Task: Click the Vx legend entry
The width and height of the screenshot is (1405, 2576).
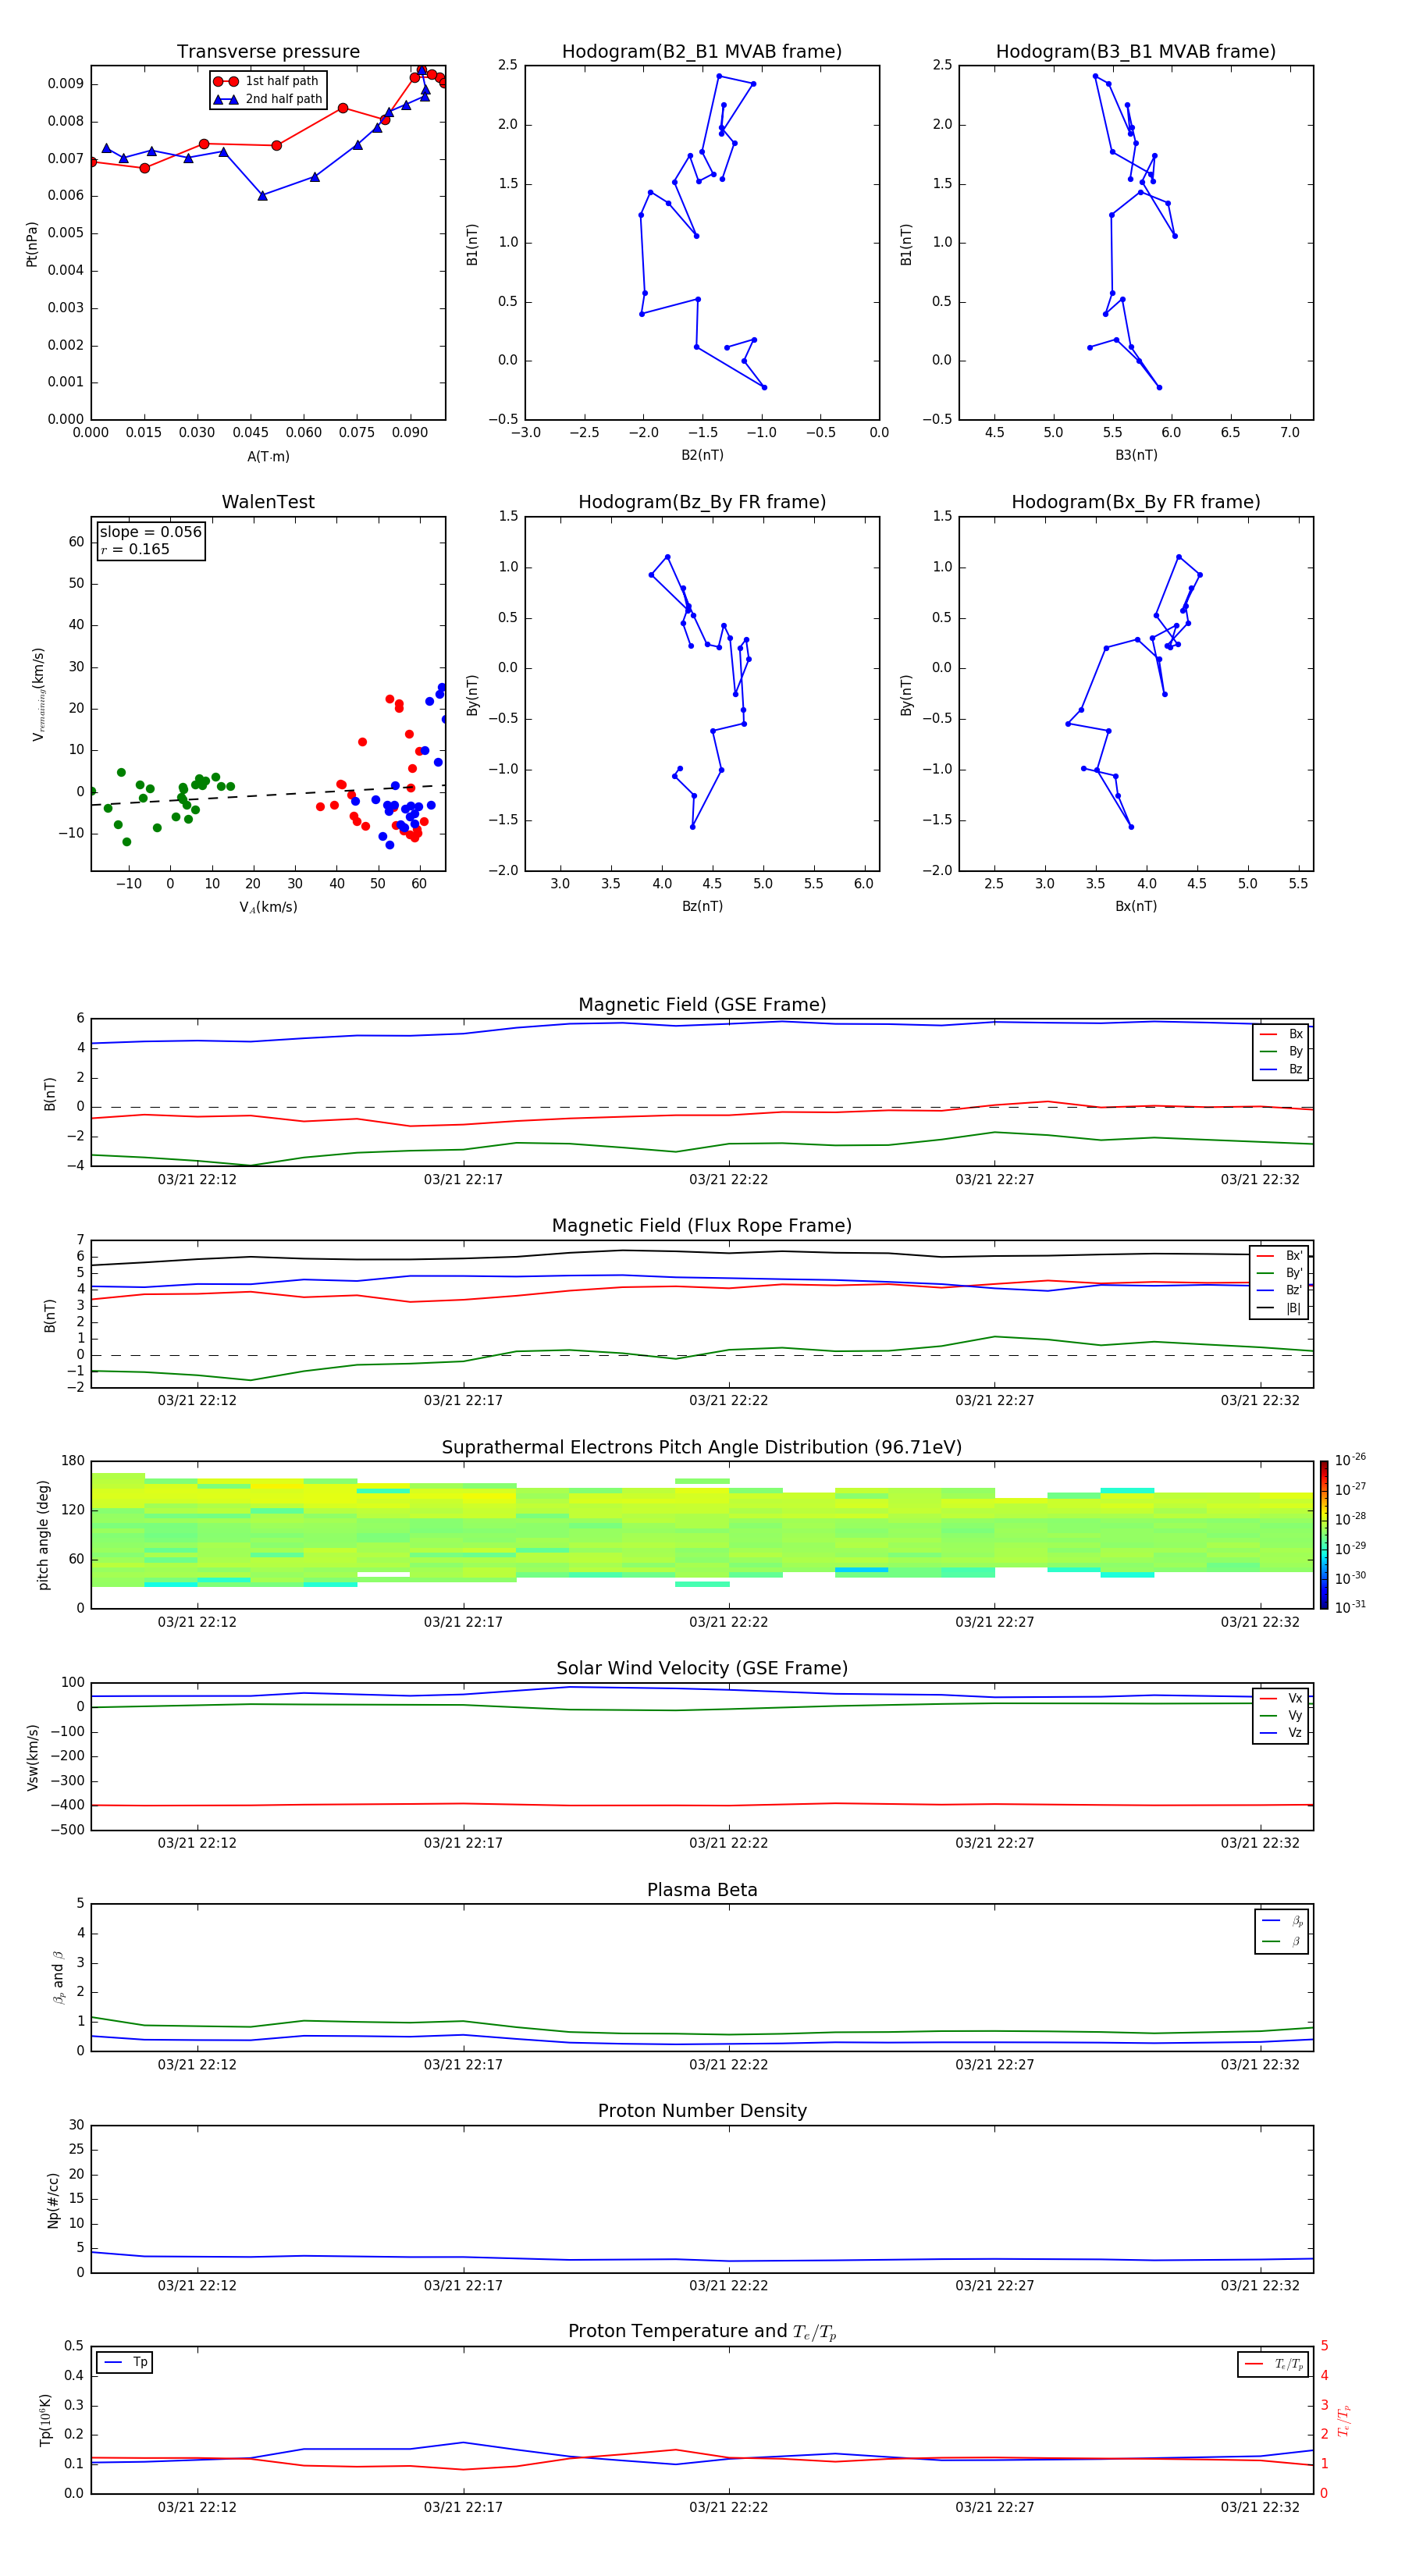Action: pos(1281,1698)
